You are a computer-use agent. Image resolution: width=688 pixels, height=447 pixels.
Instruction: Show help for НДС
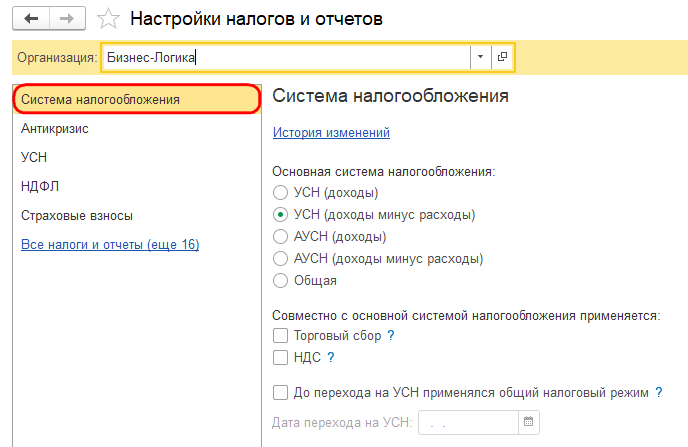(331, 358)
